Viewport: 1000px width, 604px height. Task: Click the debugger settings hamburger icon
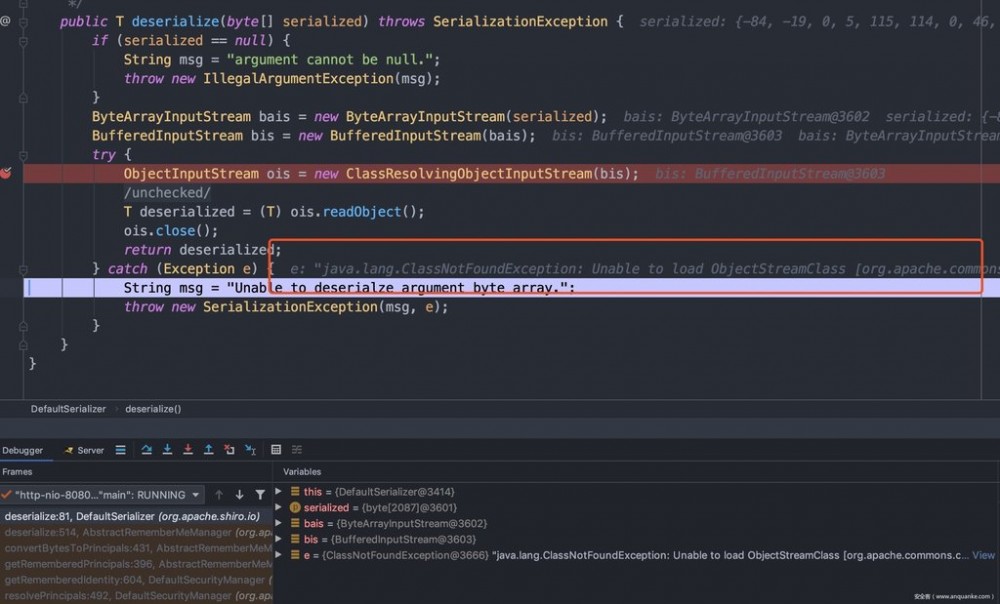pyautogui.click(x=119, y=450)
